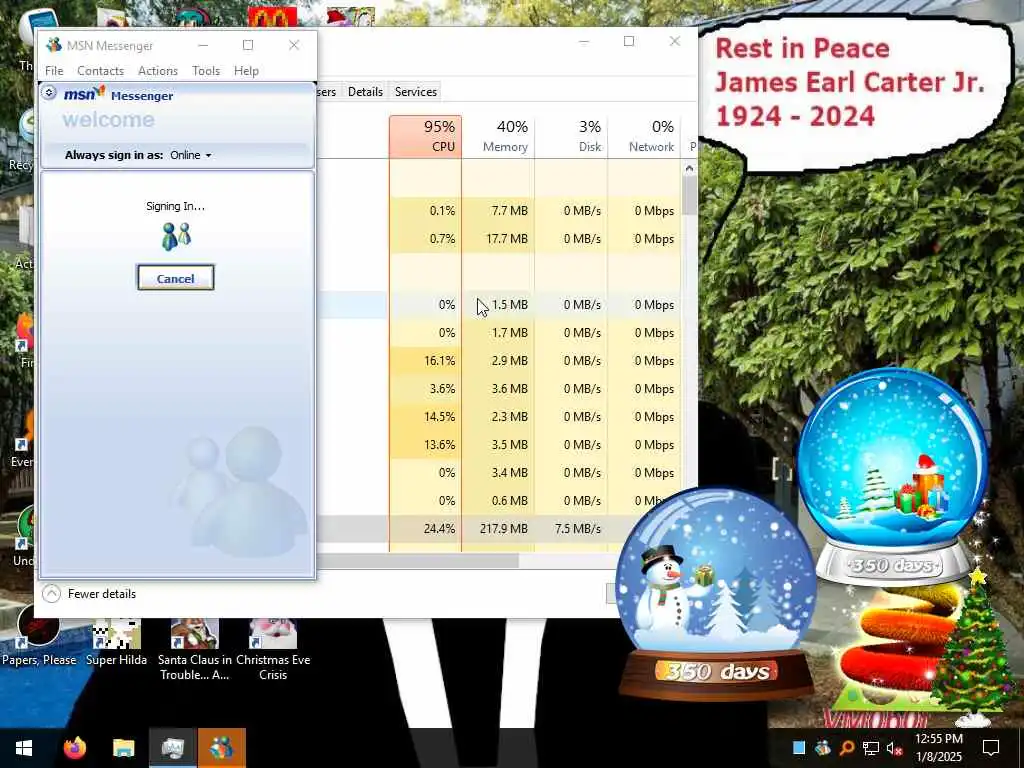Sort by the CPU column header
The height and width of the screenshot is (768, 1024).
tap(426, 136)
